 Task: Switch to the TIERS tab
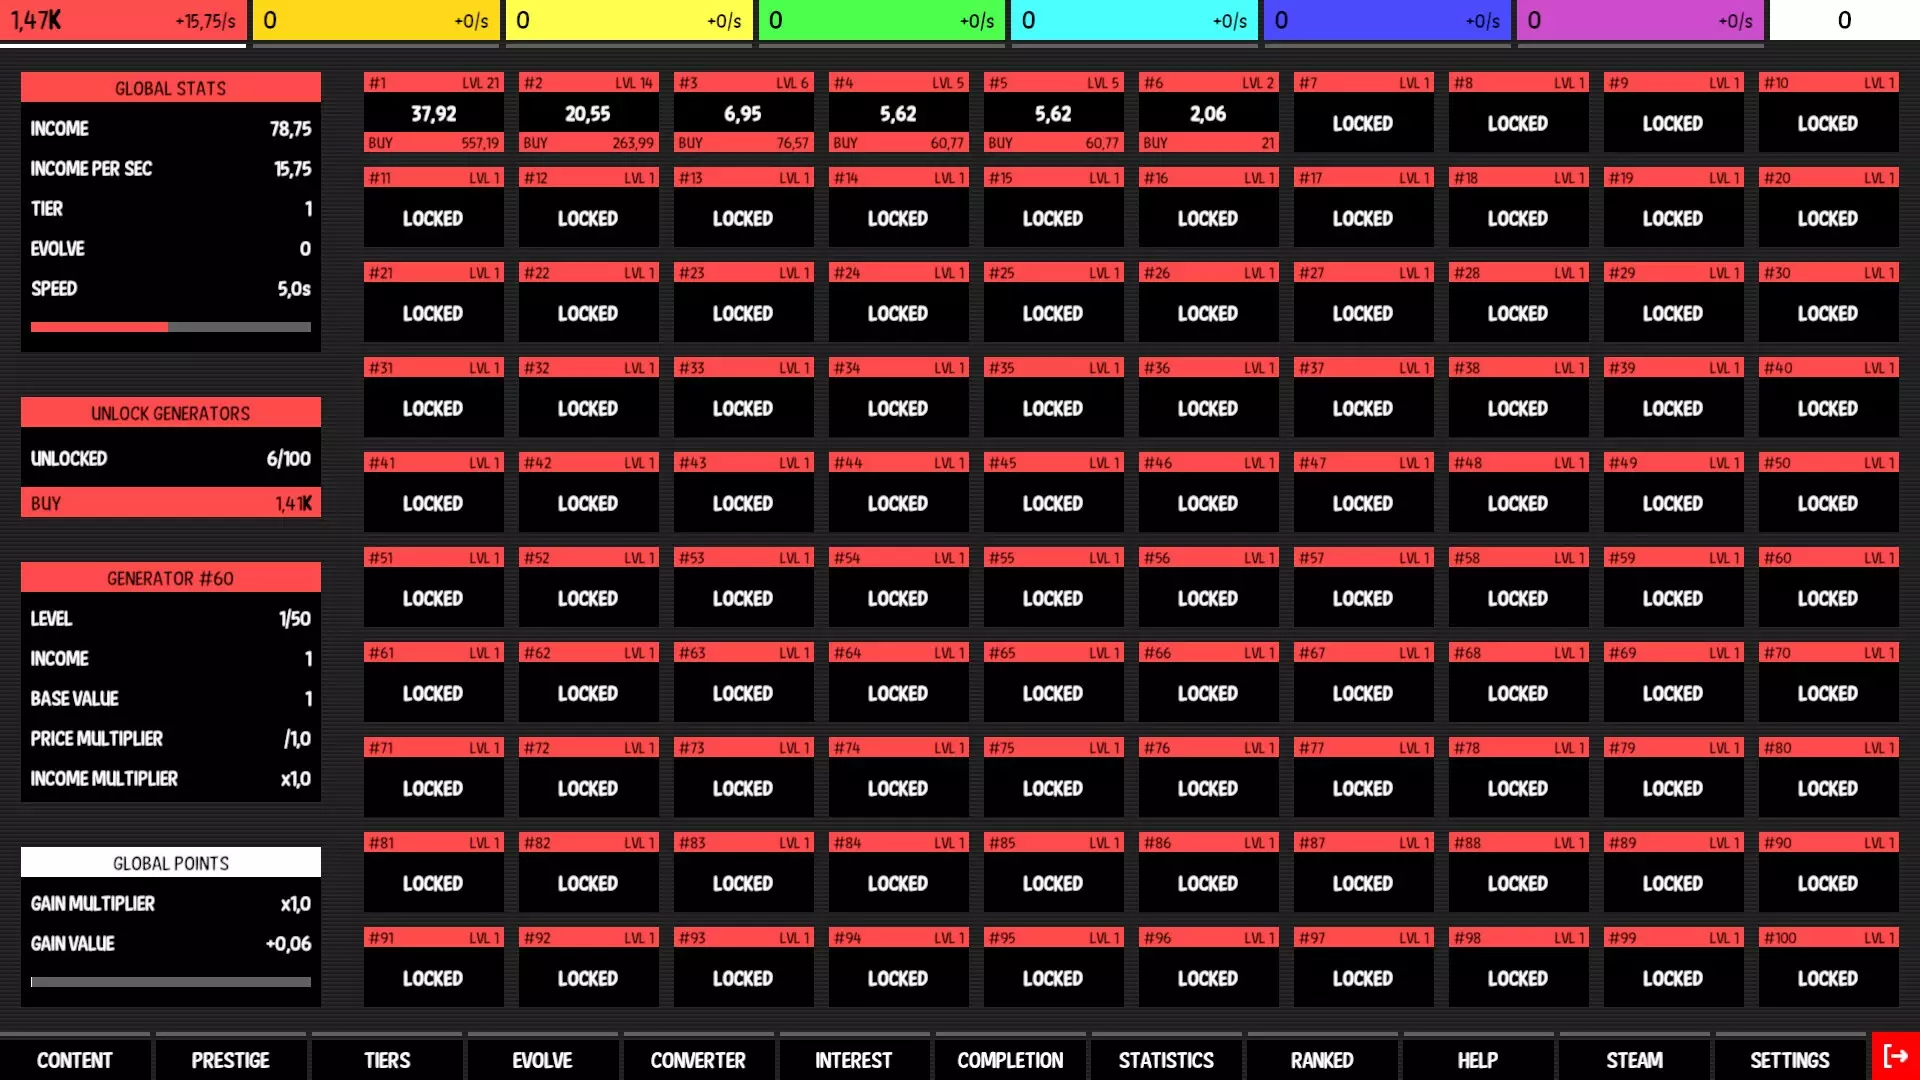coord(386,1059)
